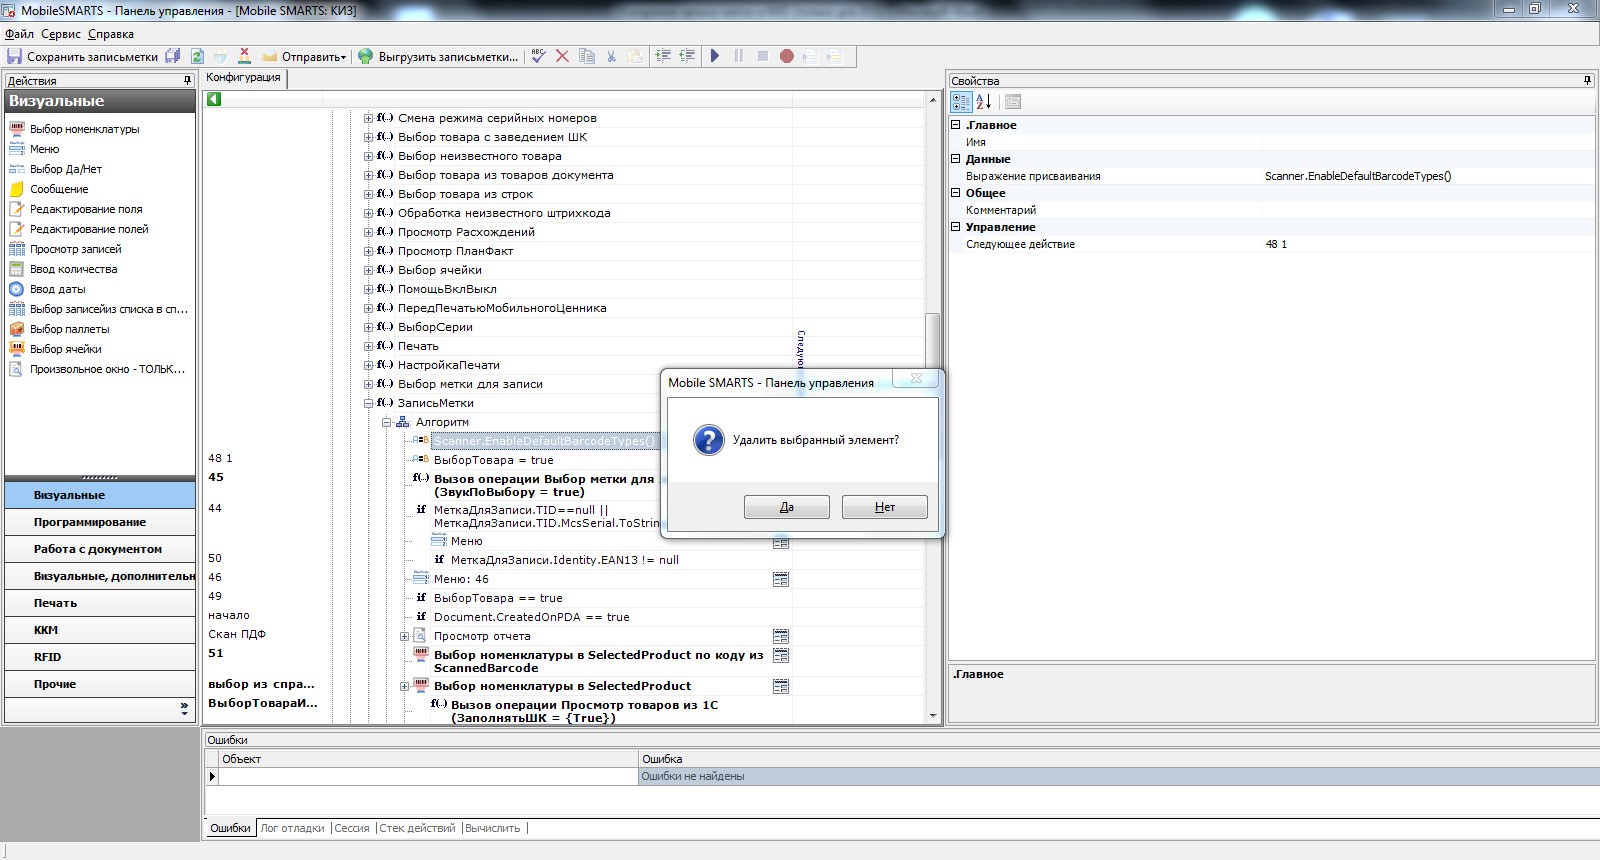Viewport: 1600px width, 860px height.
Task: Click details icon on 'Меню: 46' row
Action: (x=781, y=579)
